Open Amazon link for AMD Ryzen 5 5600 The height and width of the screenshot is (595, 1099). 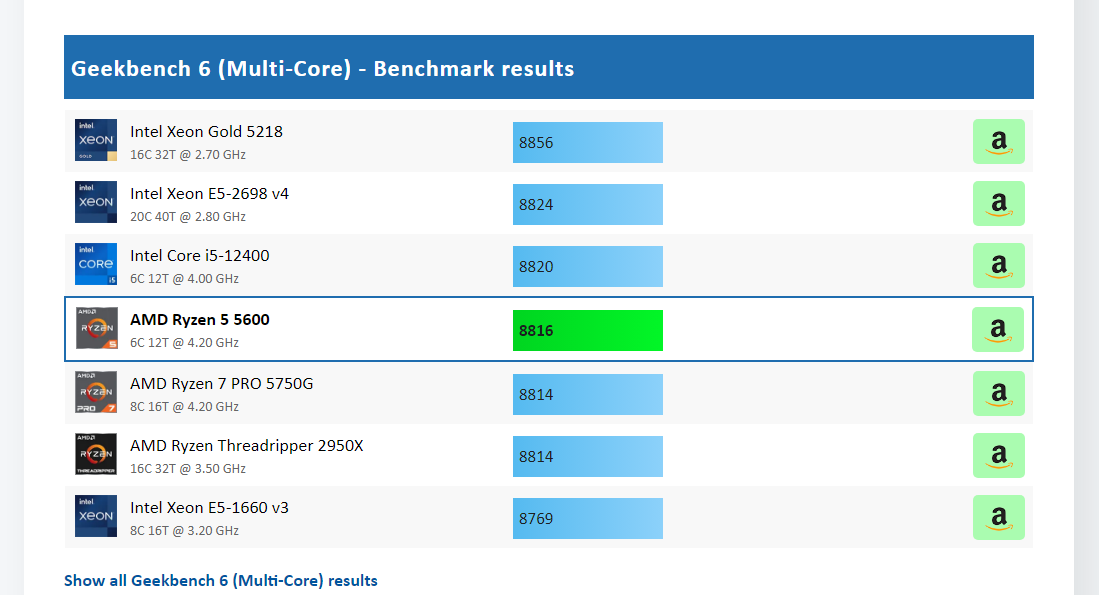point(997,329)
